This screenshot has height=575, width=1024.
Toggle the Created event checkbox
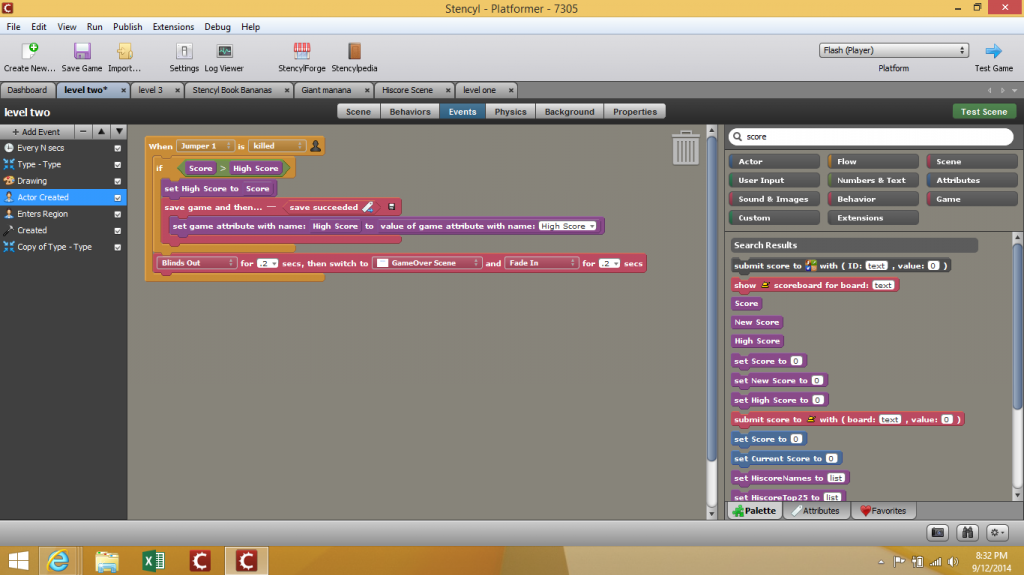[x=118, y=231]
